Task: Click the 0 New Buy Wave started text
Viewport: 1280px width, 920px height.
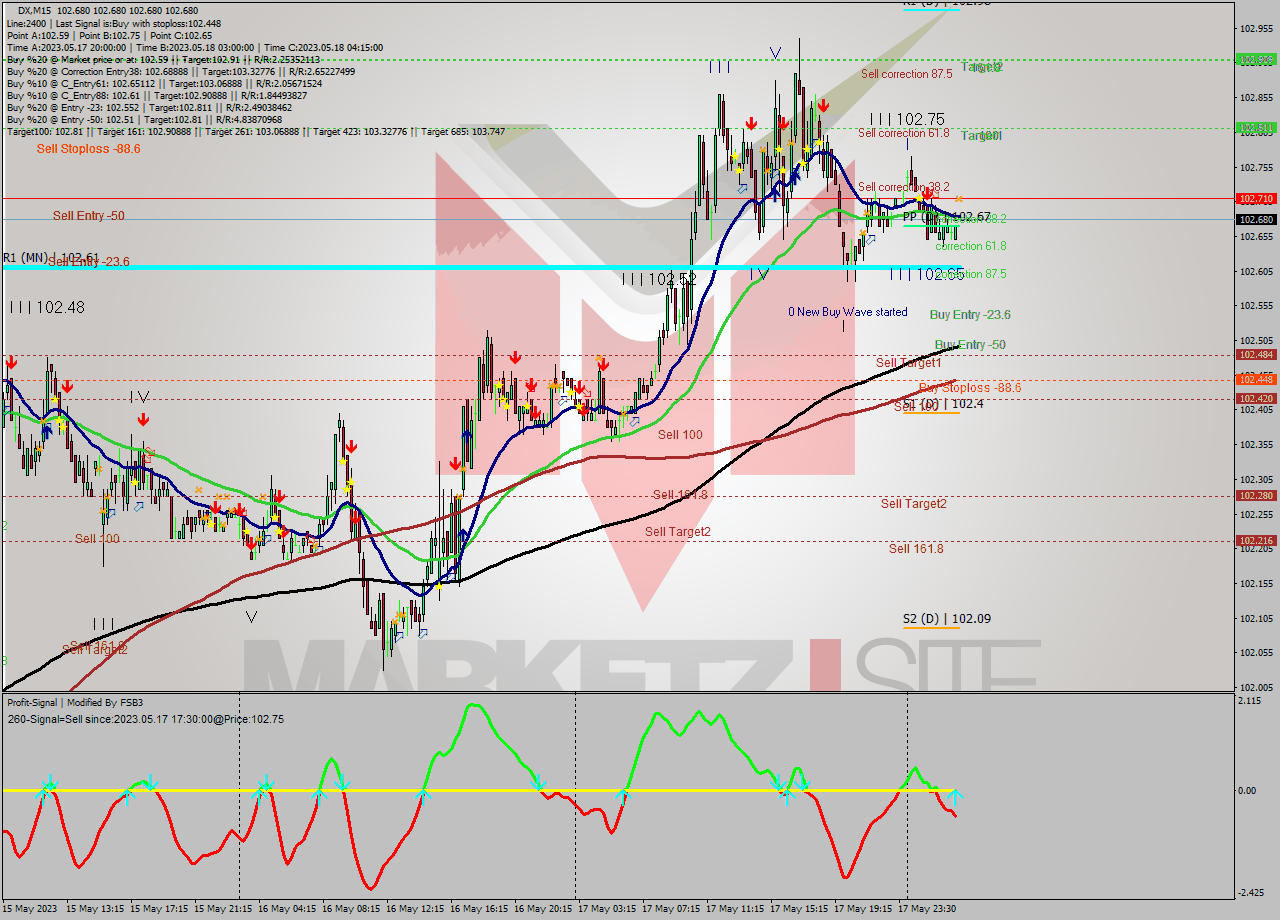Action: pos(848,312)
